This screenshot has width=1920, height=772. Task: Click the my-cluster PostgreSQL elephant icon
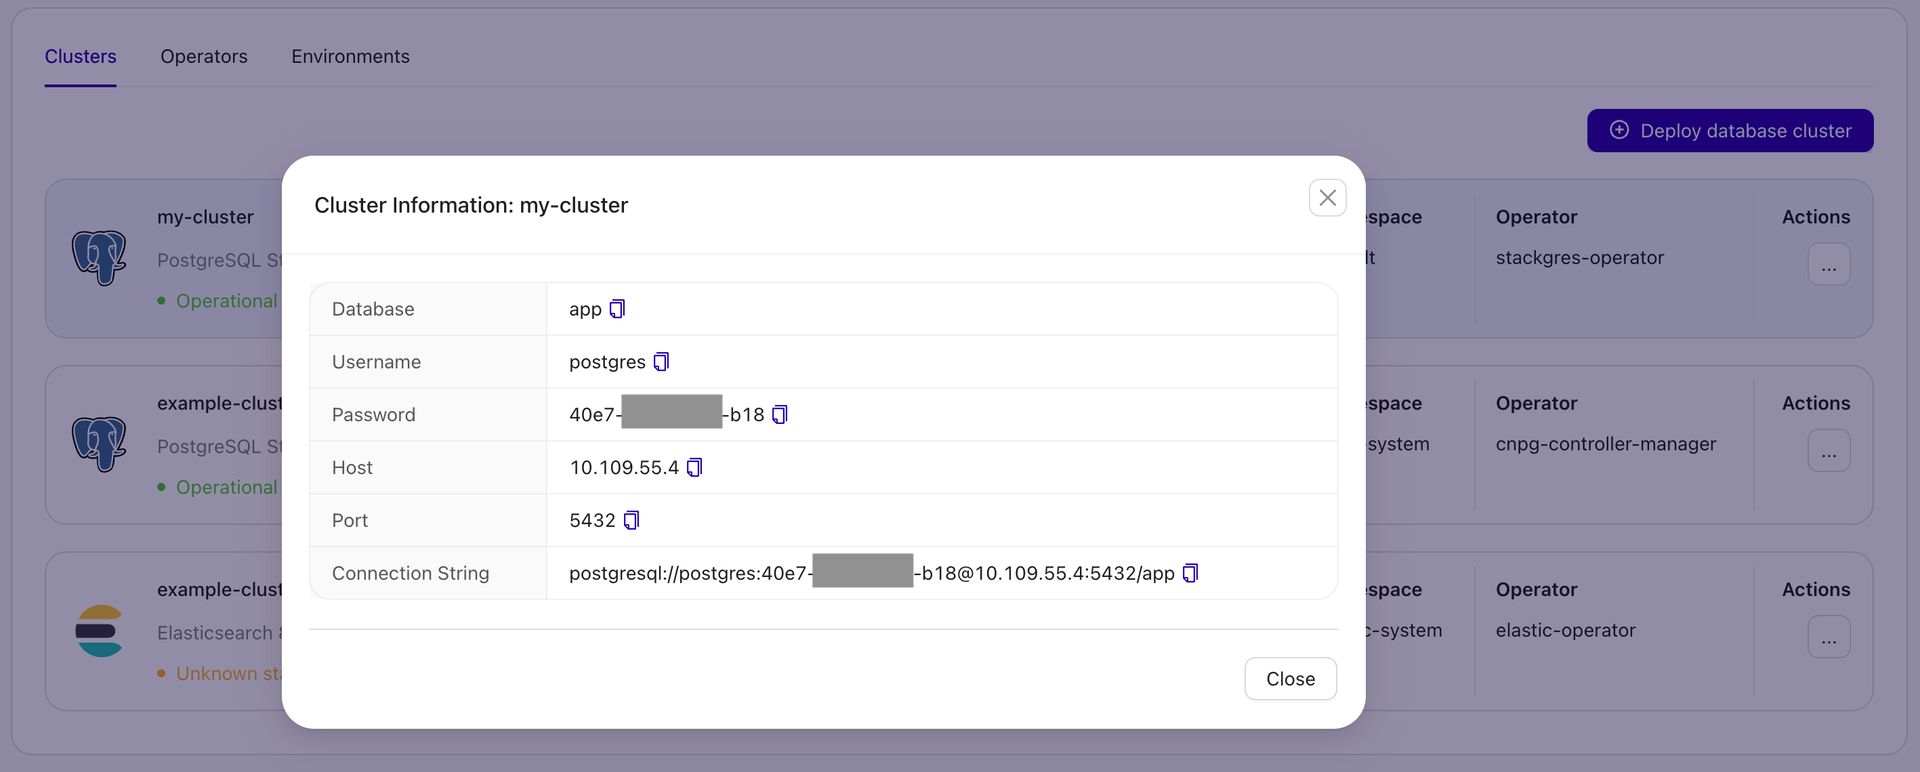pos(99,258)
